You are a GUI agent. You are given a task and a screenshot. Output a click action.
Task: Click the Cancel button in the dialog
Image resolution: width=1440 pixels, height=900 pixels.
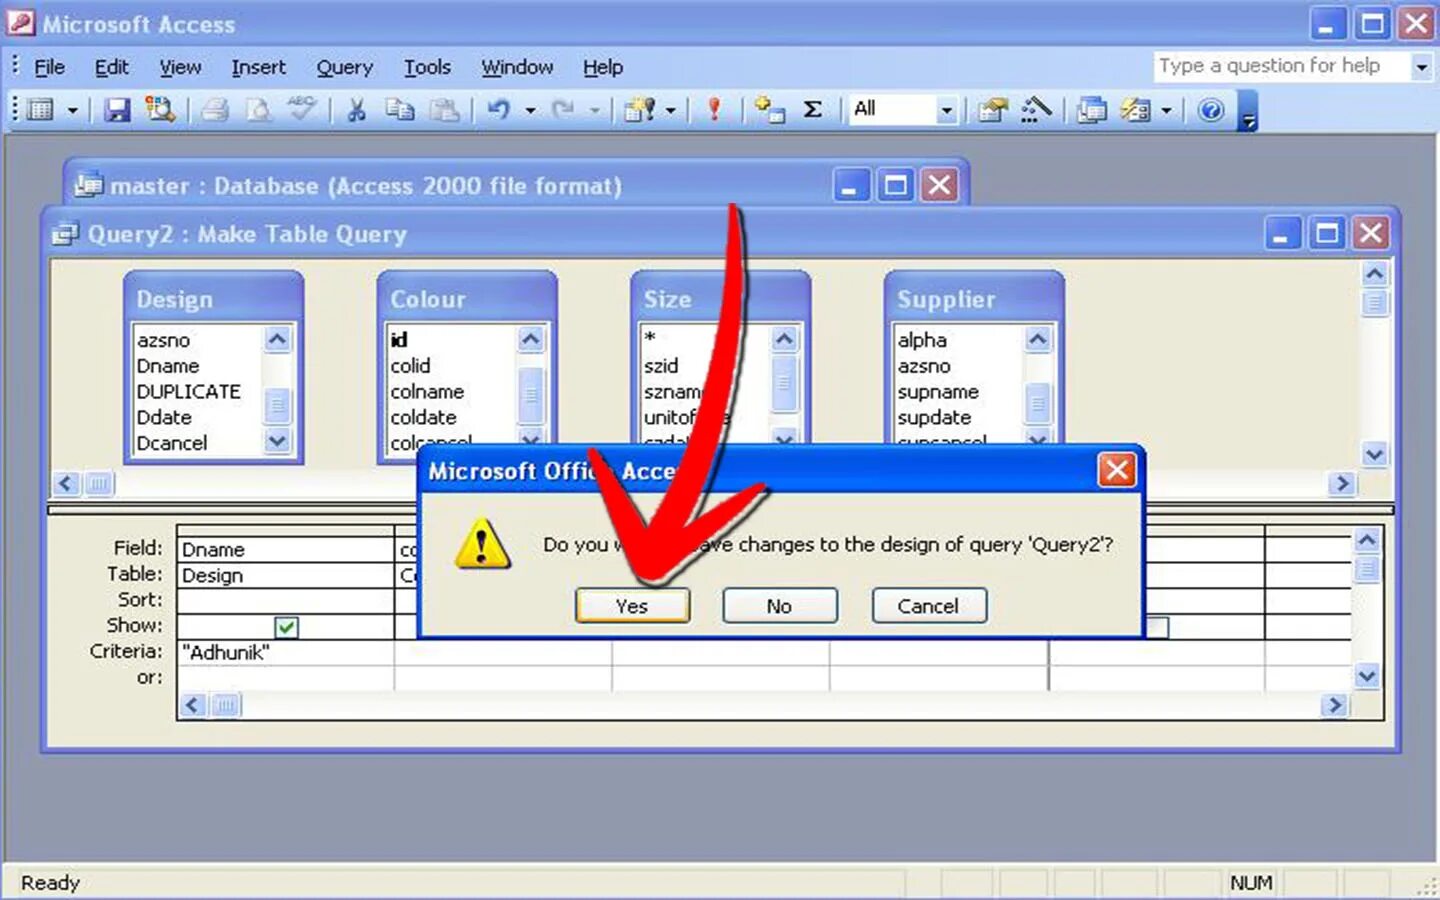click(x=928, y=606)
